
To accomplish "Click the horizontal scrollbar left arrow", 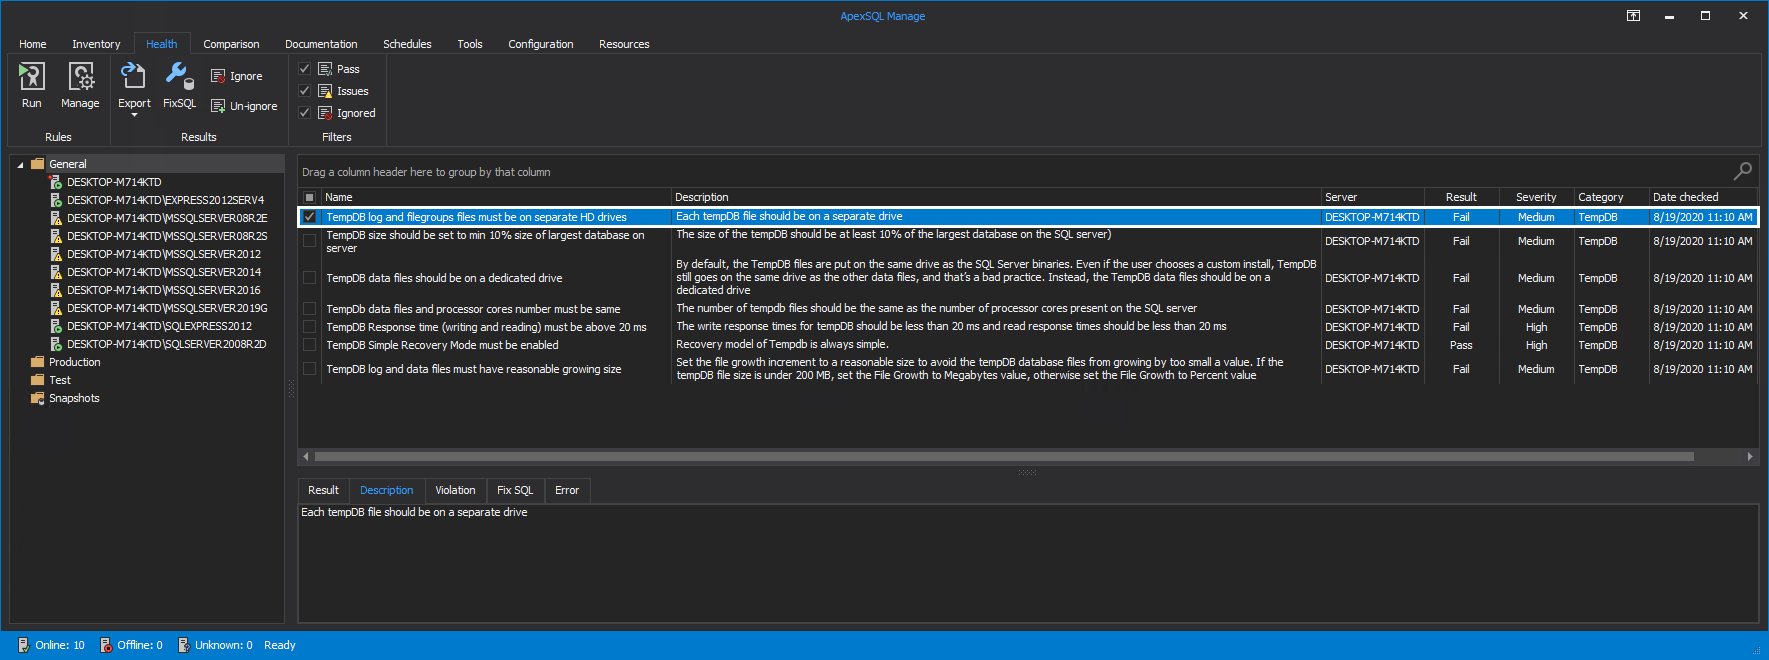I will pos(306,456).
